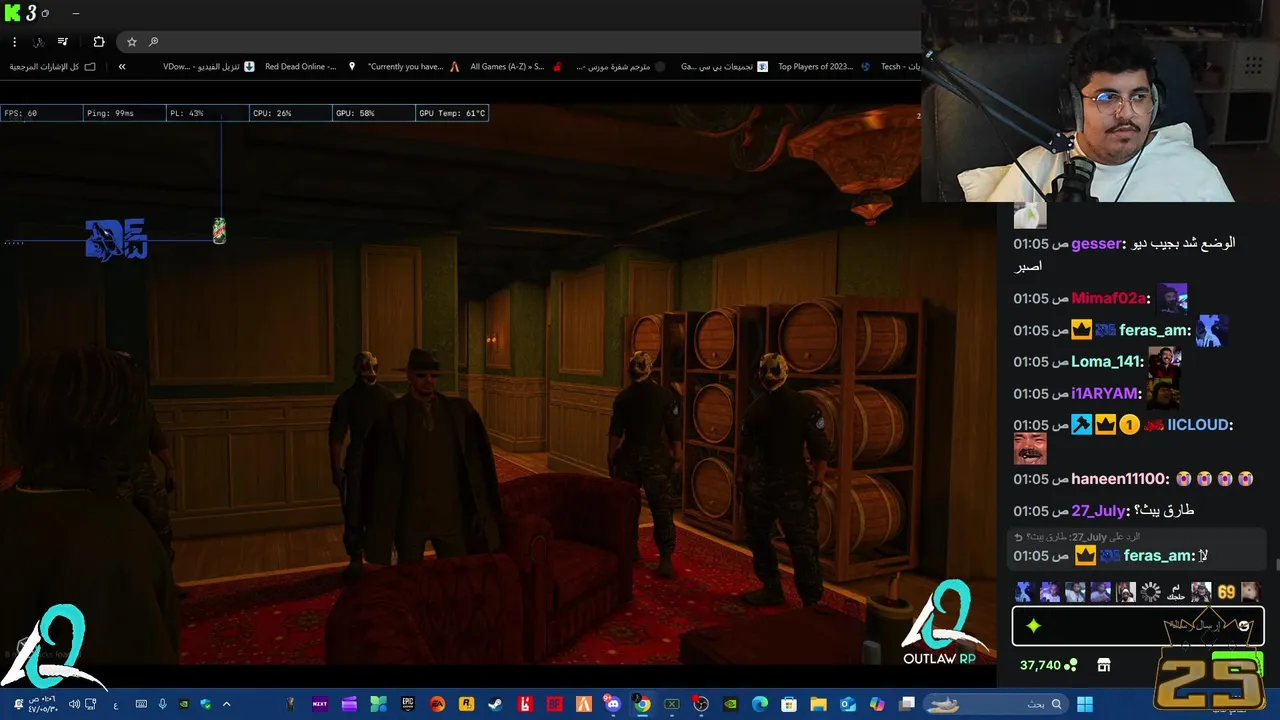Image resolution: width=1280 pixels, height=720 pixels.
Task: Expand the bookmarks overflow chevron
Action: [122, 67]
